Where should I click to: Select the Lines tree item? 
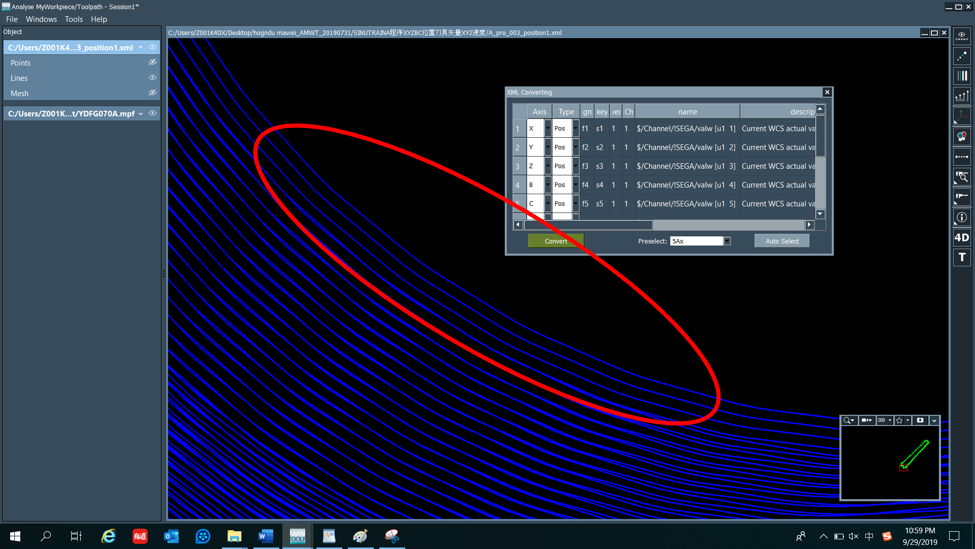click(19, 78)
